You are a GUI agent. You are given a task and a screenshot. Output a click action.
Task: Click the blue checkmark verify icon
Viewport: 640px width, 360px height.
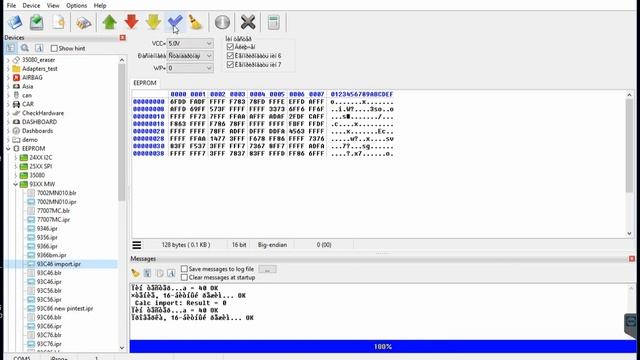point(175,22)
